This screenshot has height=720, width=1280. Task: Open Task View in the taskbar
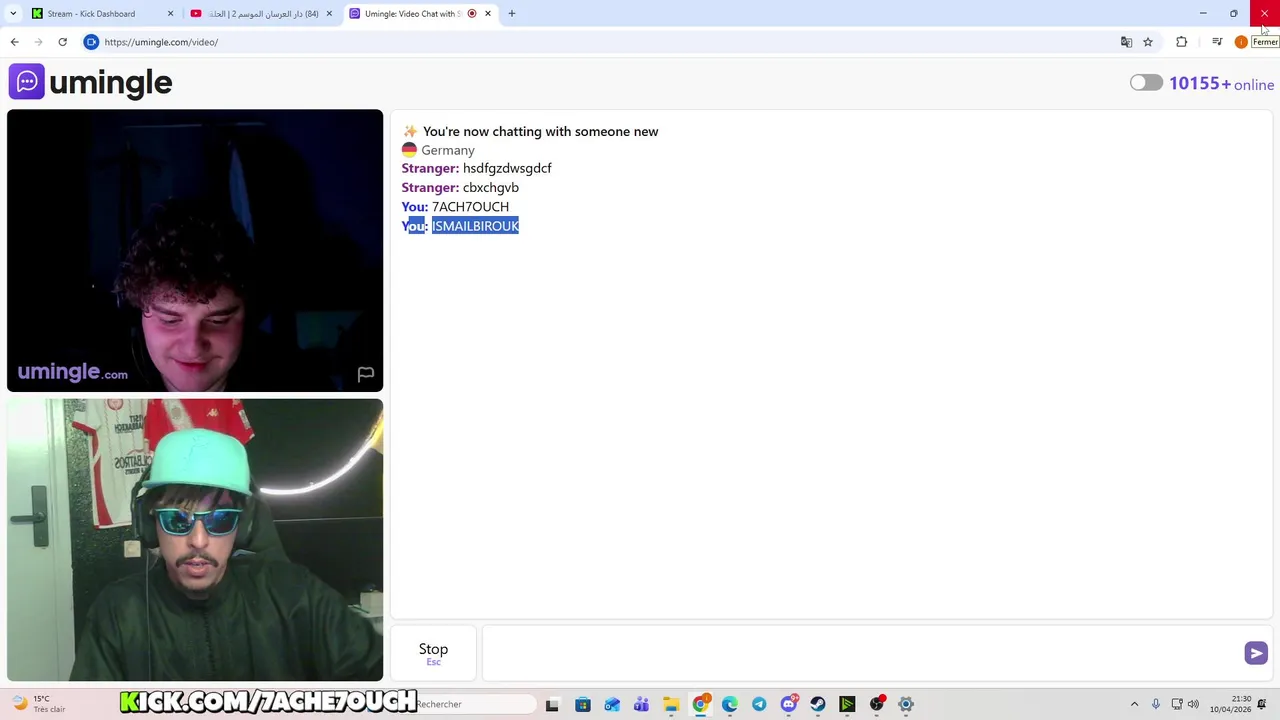coord(552,704)
